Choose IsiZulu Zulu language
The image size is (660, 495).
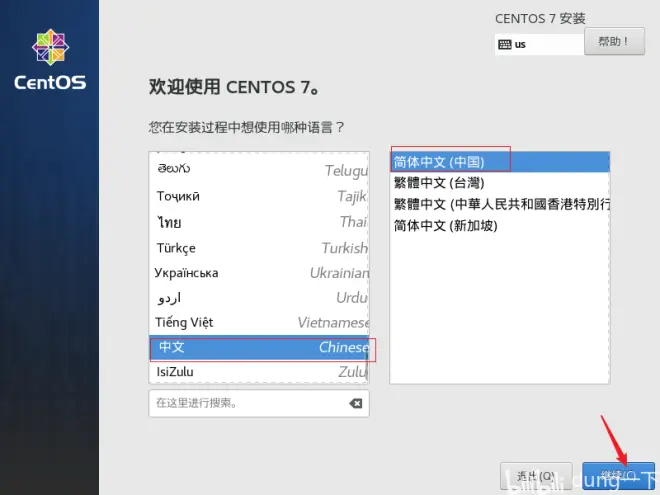point(259,372)
